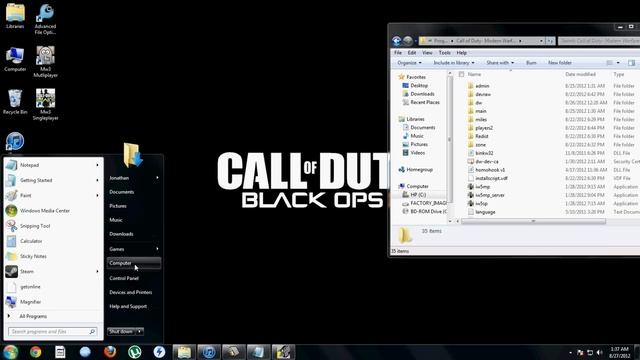This screenshot has width=640, height=360.
Task: Open Include in library dropdown
Action: (x=454, y=63)
